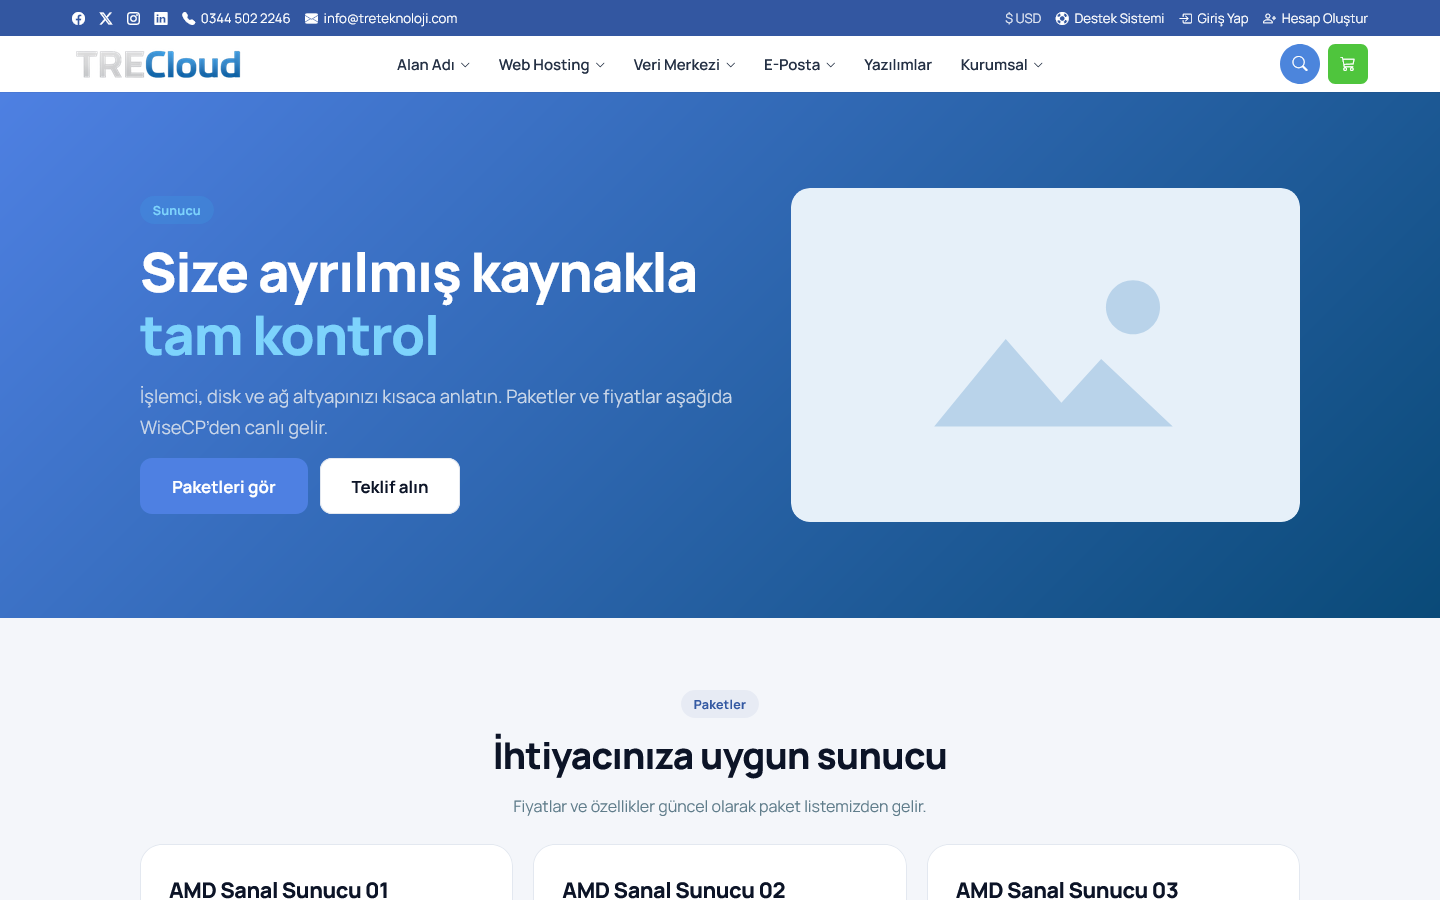Click the heading İhtiyacınıza uygun sunucu
Viewport: 1440px width, 900px height.
720,756
